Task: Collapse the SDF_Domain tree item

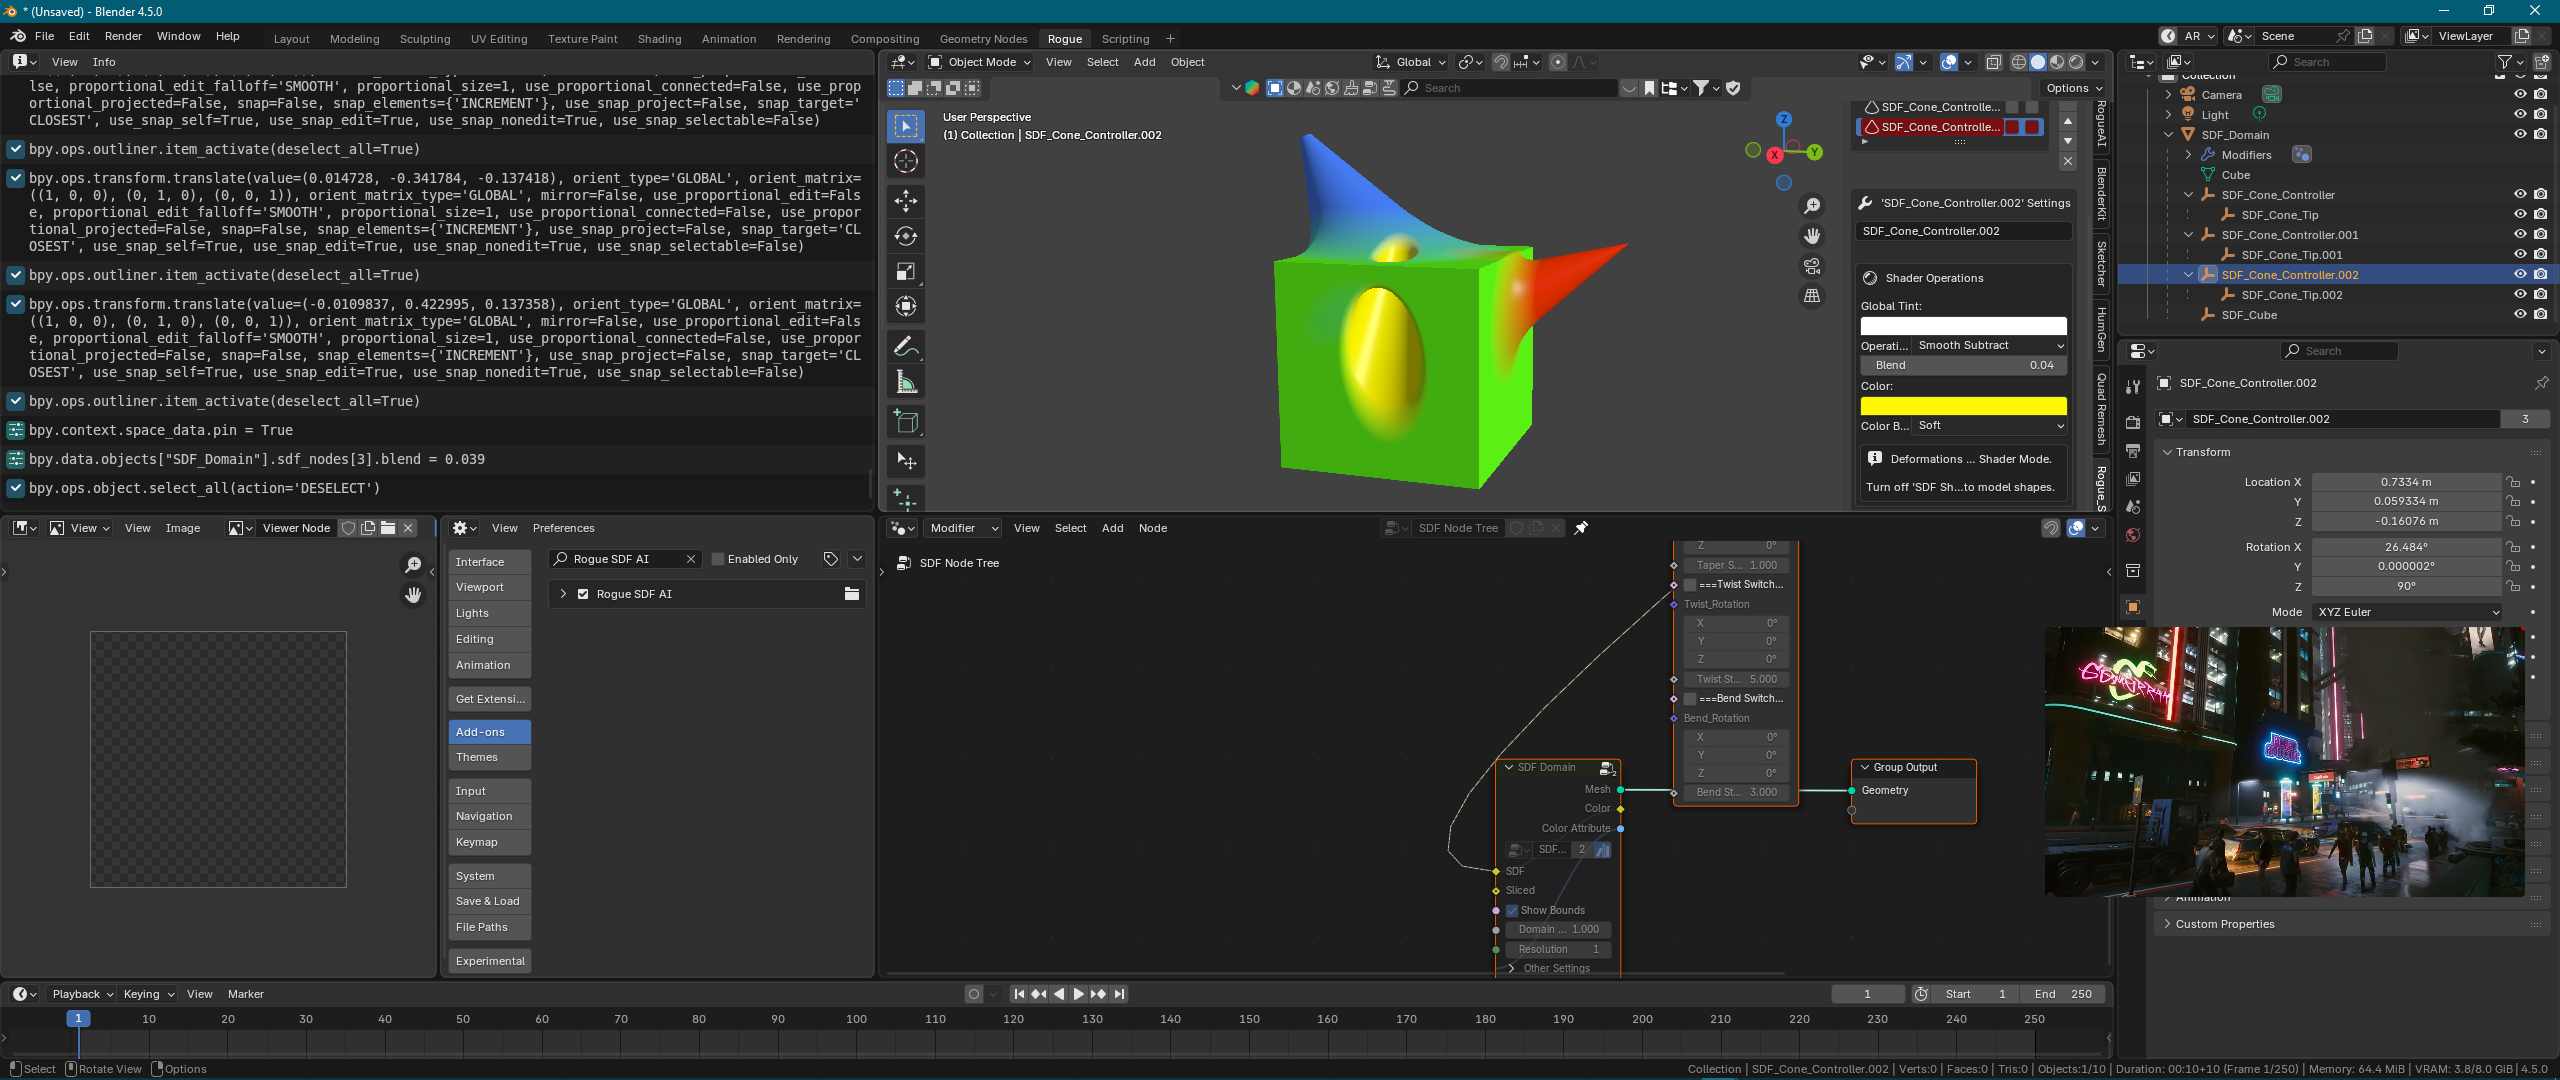Action: [2168, 134]
